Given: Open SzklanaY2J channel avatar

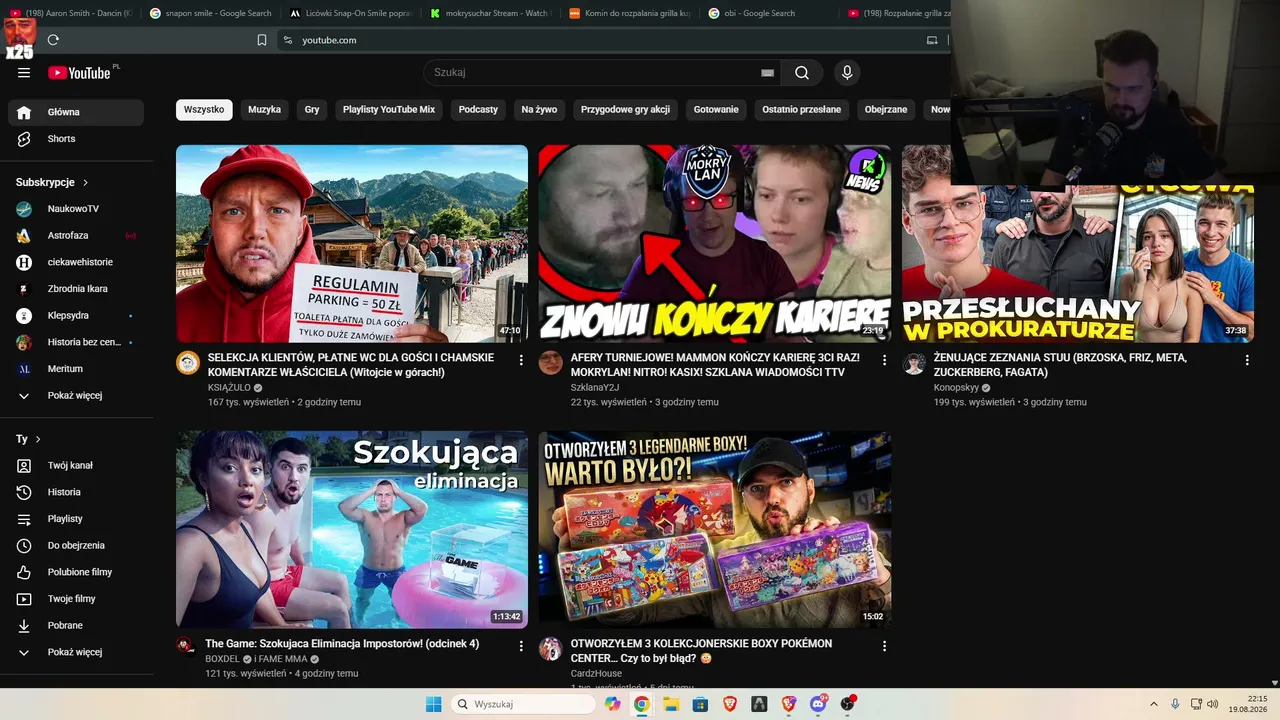Looking at the screenshot, I should point(551,362).
